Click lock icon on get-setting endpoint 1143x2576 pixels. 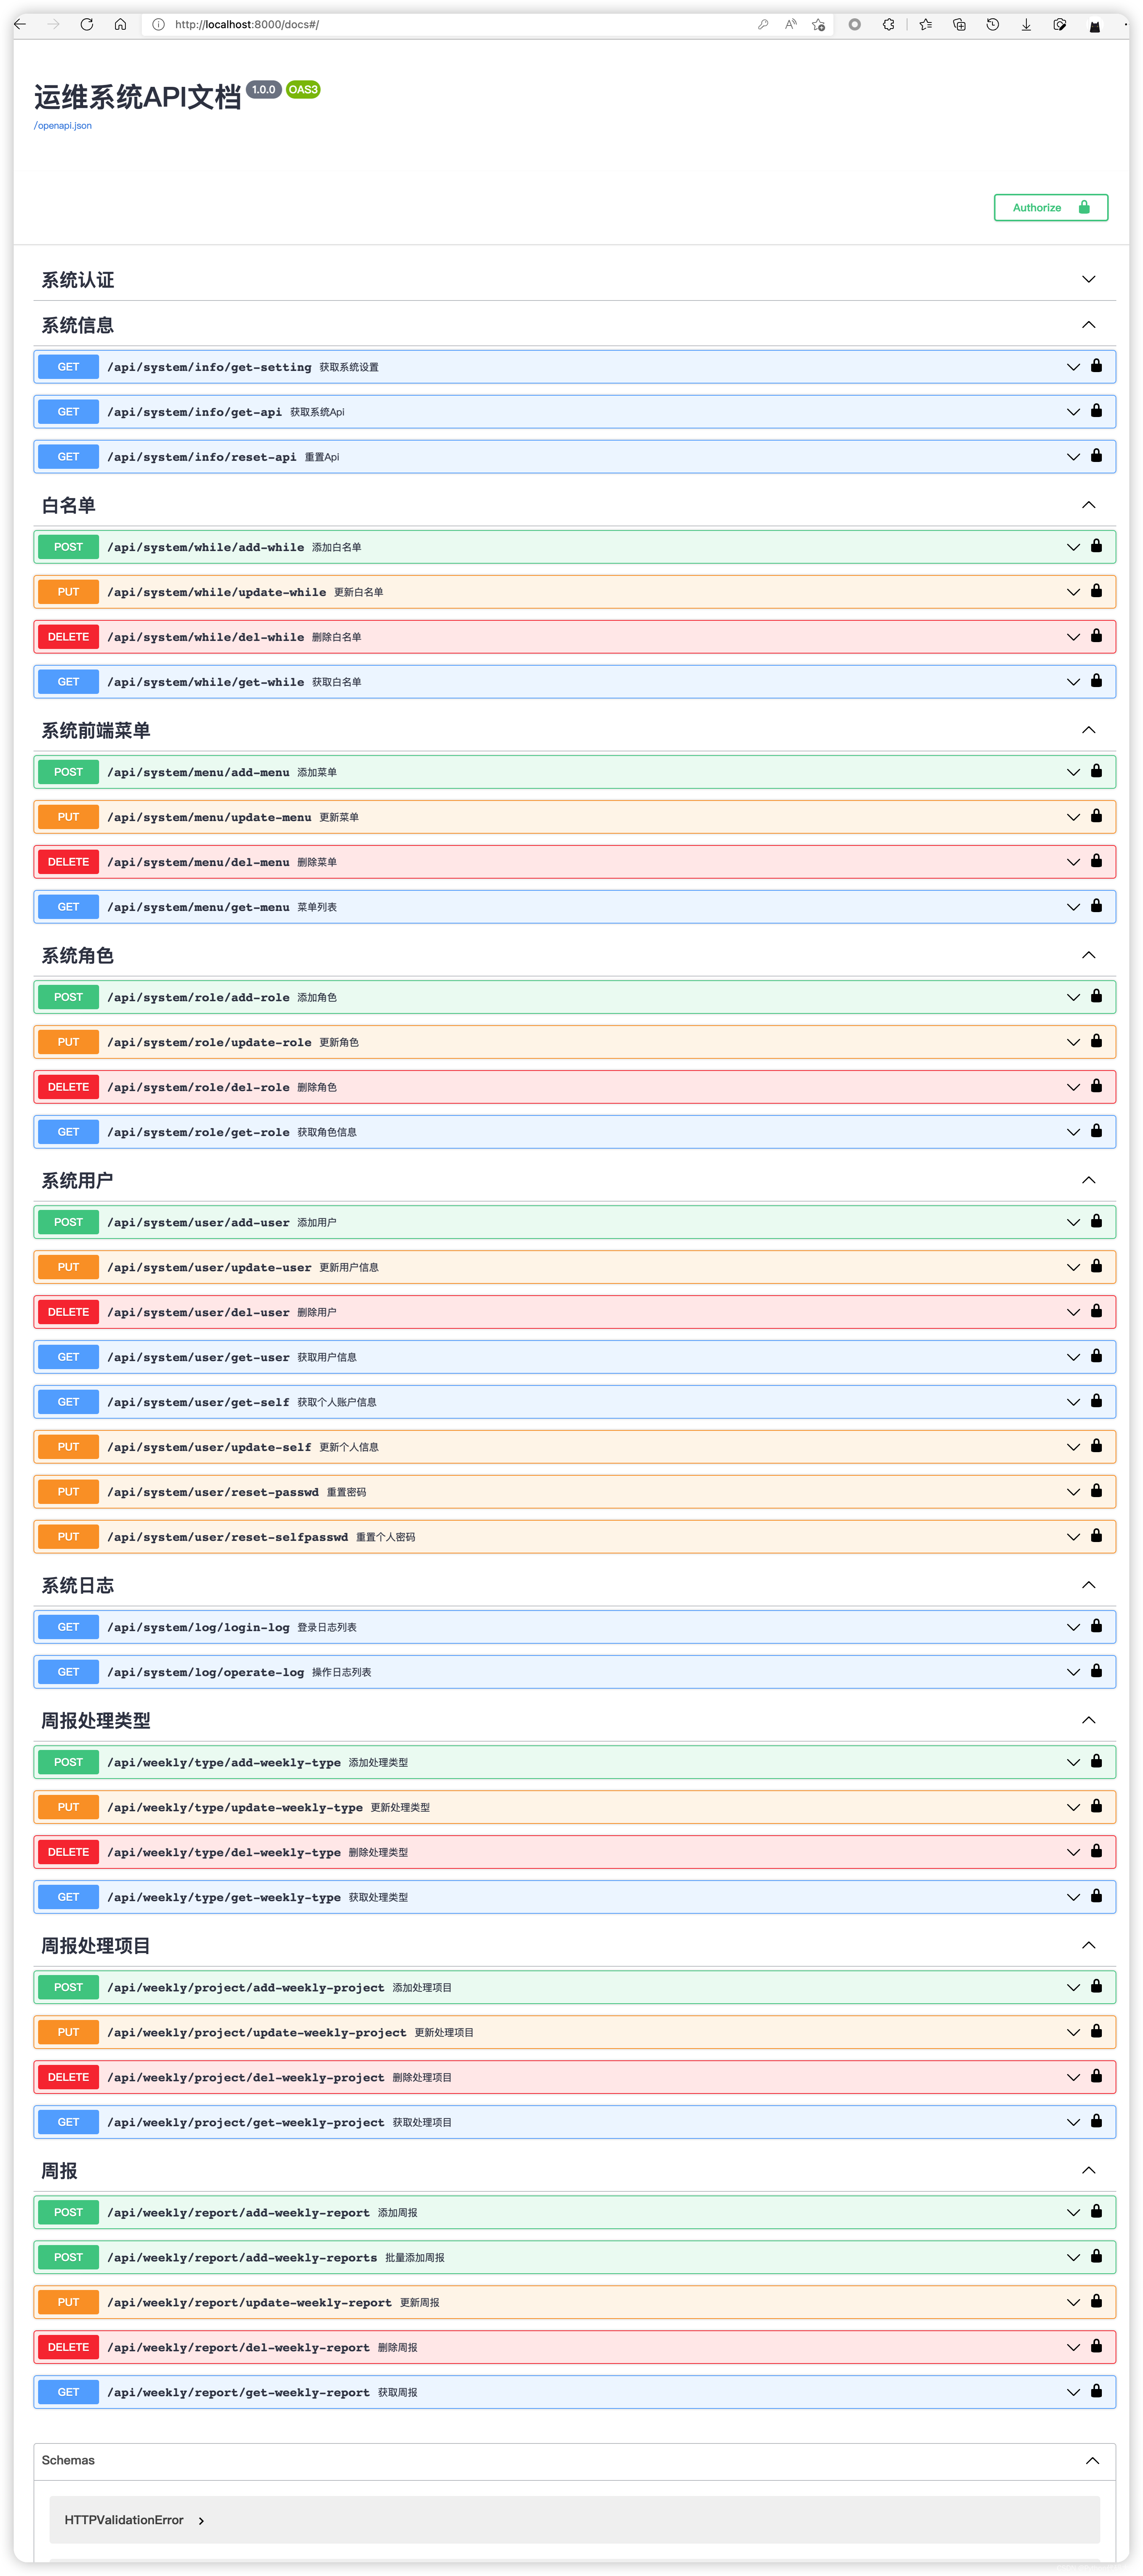(1096, 366)
